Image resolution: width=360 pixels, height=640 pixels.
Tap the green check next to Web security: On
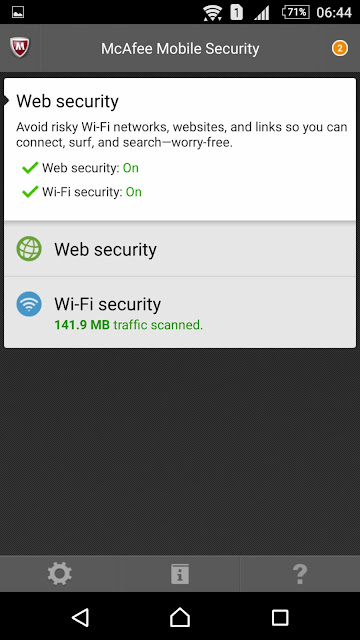(x=30, y=167)
